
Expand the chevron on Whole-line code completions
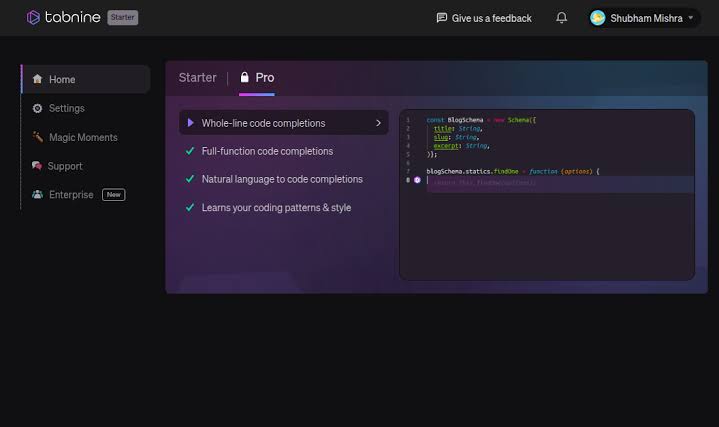click(378, 123)
